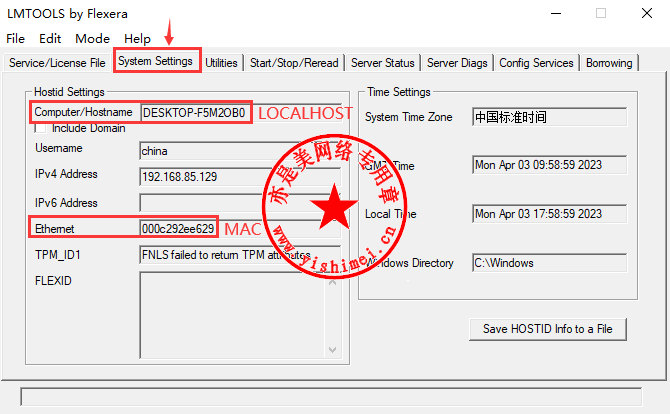The image size is (670, 414).
Task: Click the Username field containing china
Action: 240,151
